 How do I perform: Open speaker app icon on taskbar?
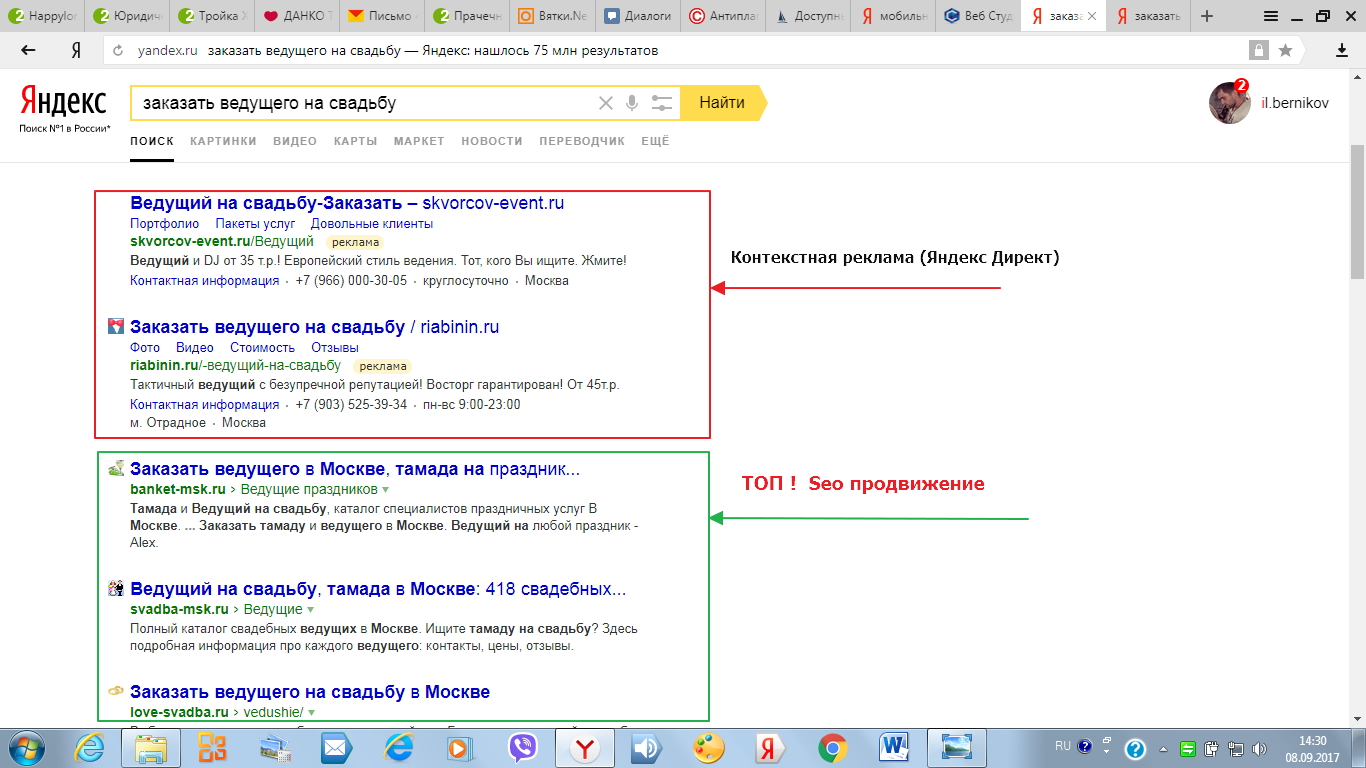647,747
